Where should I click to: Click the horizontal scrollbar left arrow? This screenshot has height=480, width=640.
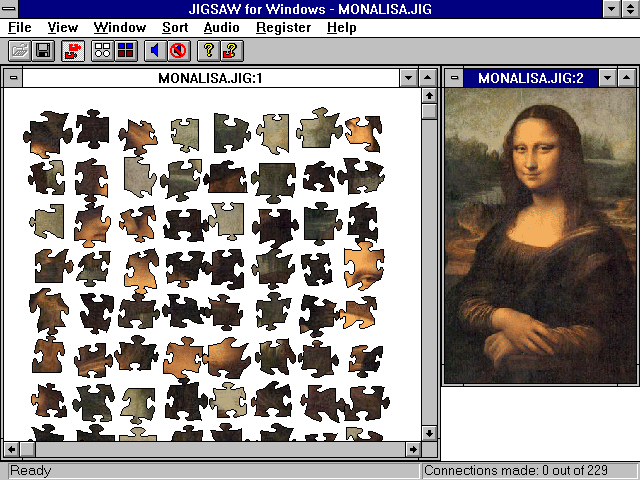click(11, 449)
